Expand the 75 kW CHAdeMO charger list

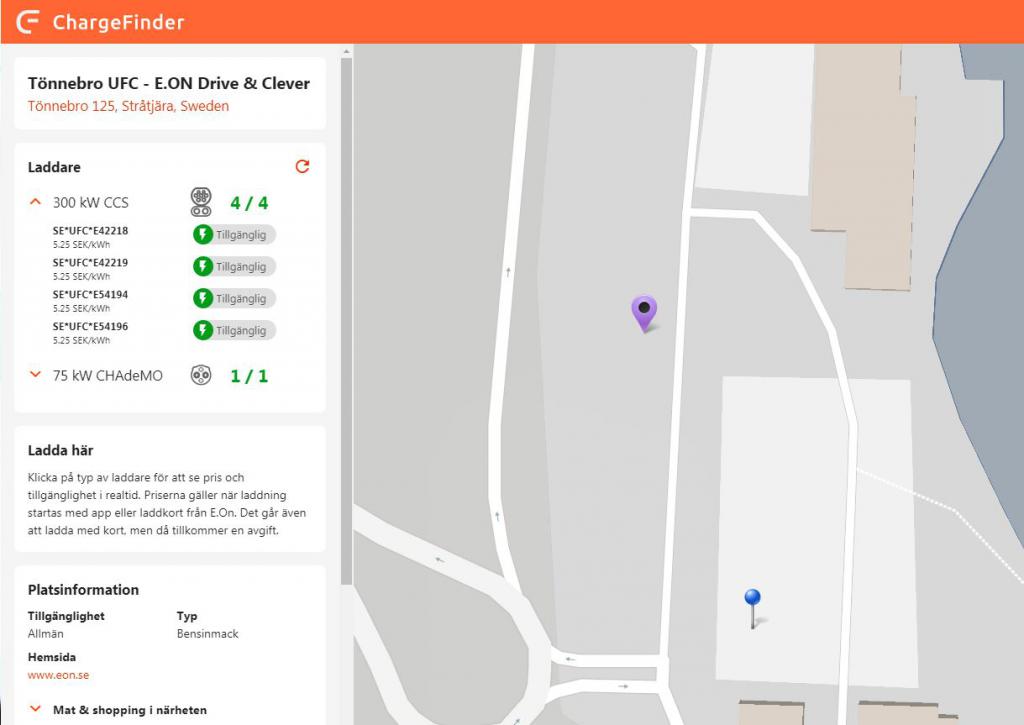click(35, 375)
